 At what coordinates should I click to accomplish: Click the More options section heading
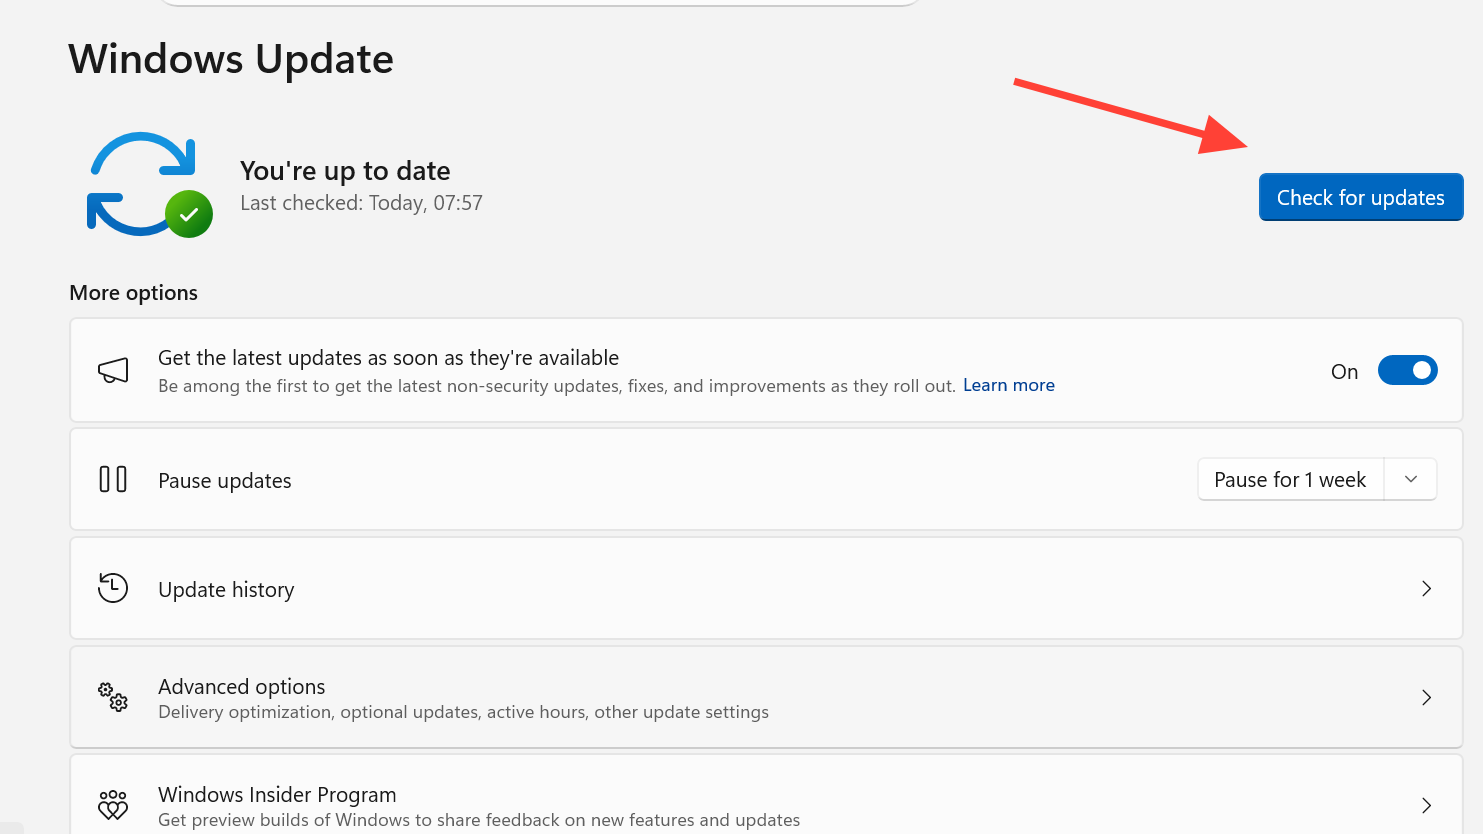coord(134,293)
